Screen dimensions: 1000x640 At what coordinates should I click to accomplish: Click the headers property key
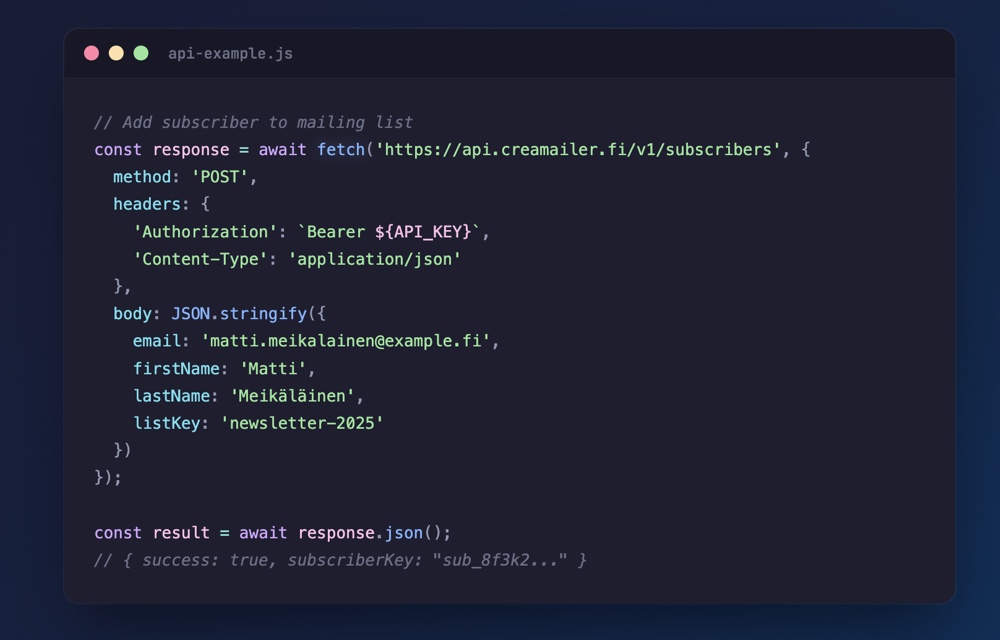click(x=147, y=204)
